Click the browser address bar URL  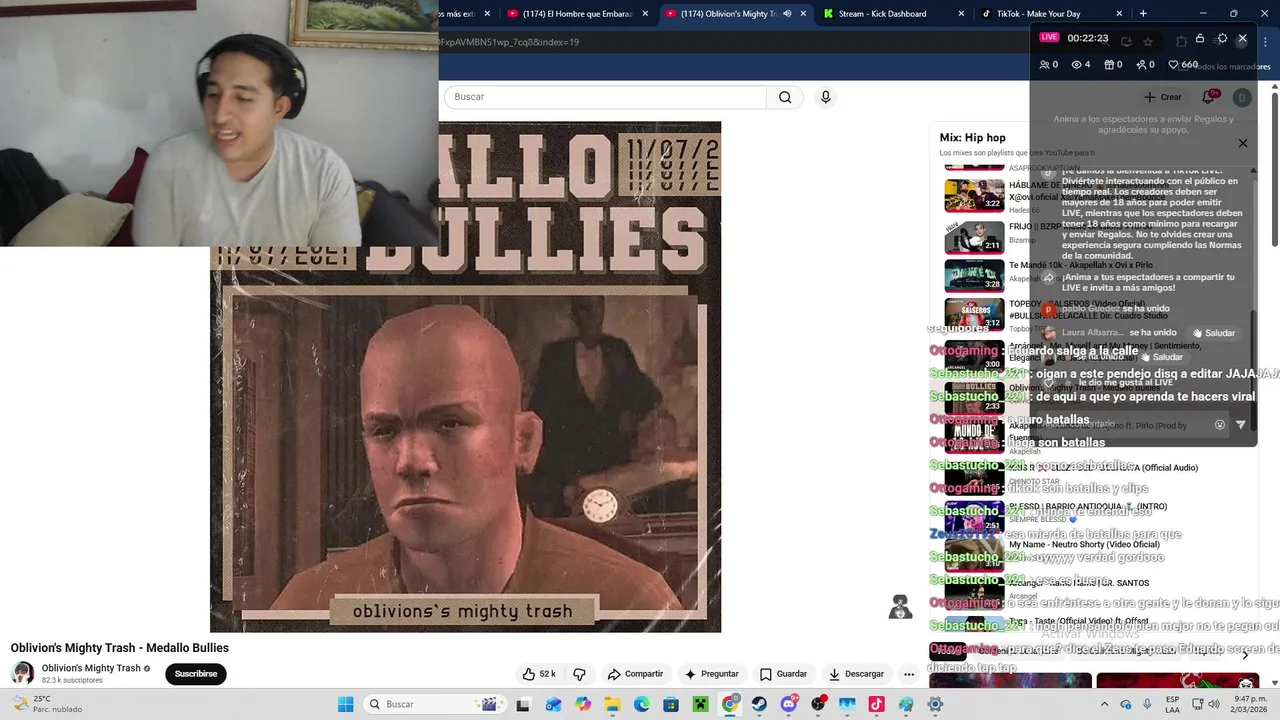(x=509, y=42)
